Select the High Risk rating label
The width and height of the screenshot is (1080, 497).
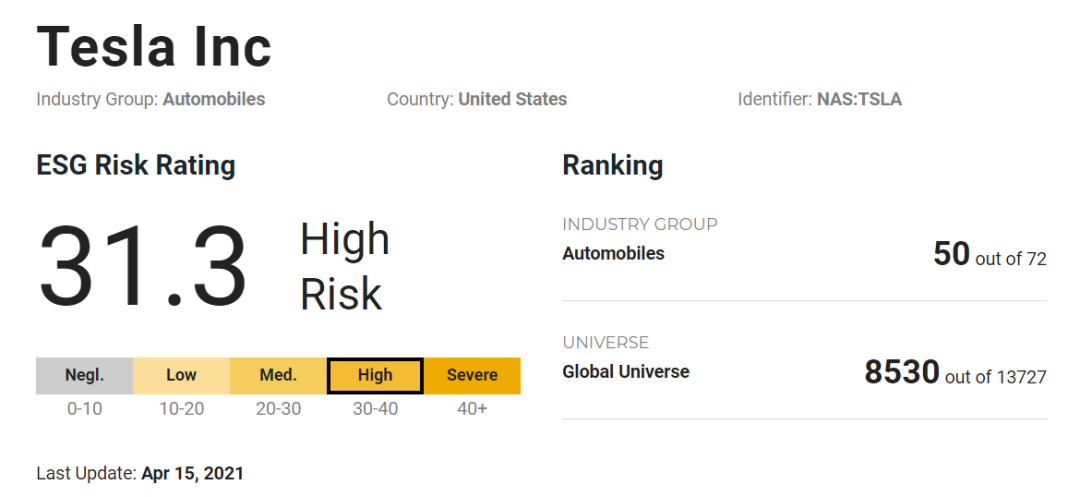(x=344, y=267)
